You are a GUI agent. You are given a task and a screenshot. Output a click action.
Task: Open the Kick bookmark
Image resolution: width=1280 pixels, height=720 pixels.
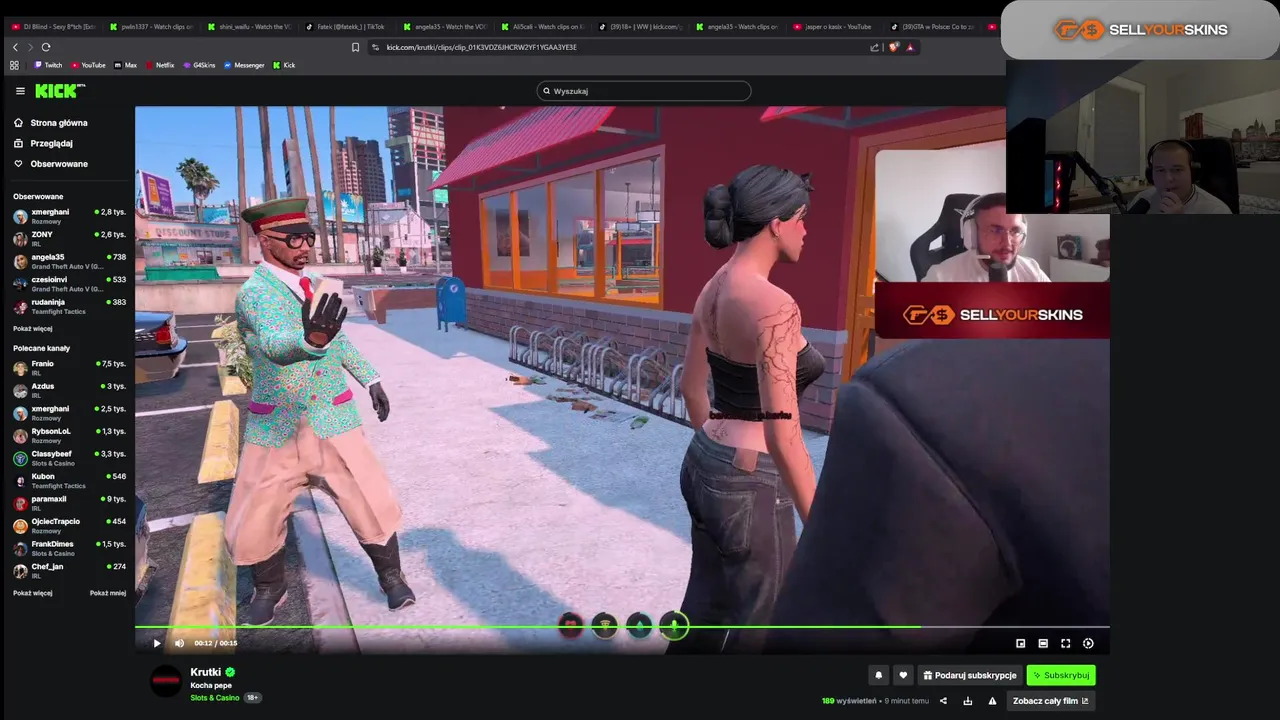click(x=284, y=65)
